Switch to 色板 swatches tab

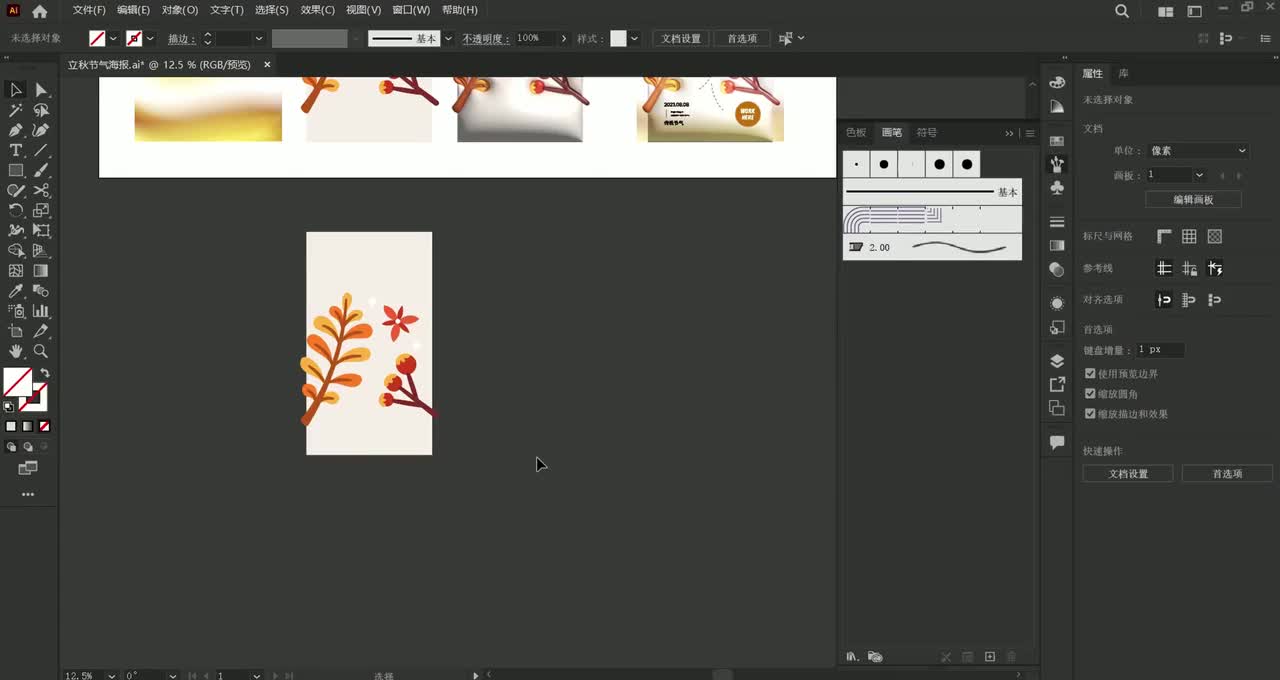click(856, 132)
